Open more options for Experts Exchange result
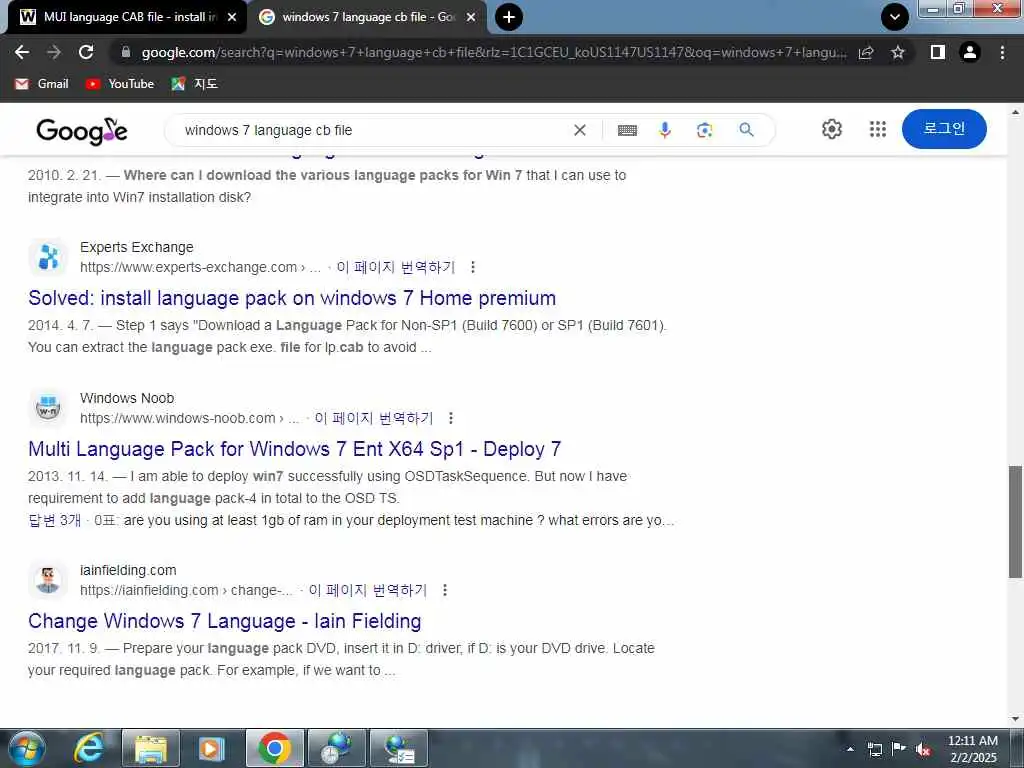This screenshot has height=768, width=1024. (x=473, y=267)
